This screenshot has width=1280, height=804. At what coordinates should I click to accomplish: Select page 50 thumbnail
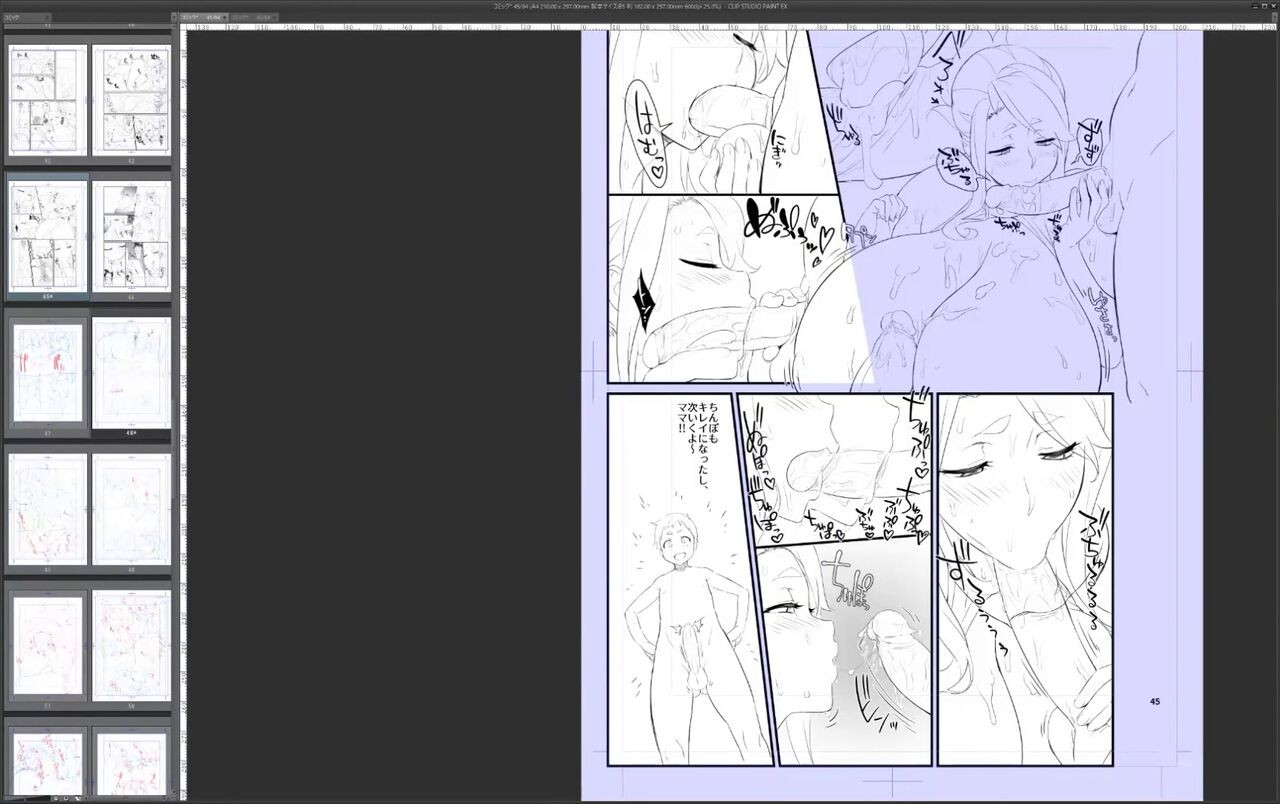[x=131, y=509]
